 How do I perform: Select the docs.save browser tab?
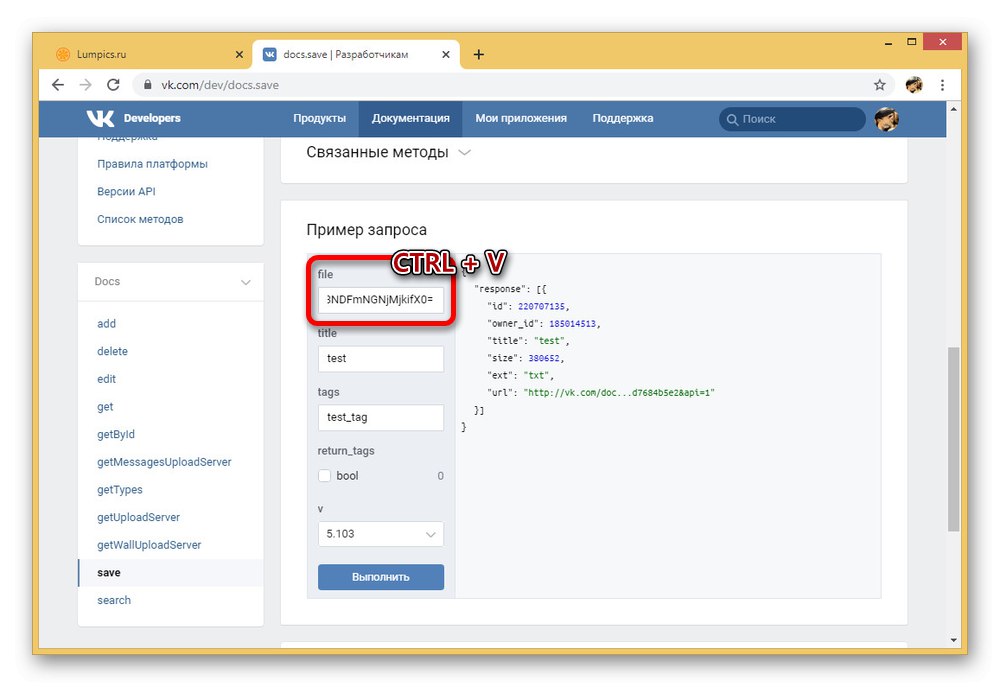tap(356, 55)
